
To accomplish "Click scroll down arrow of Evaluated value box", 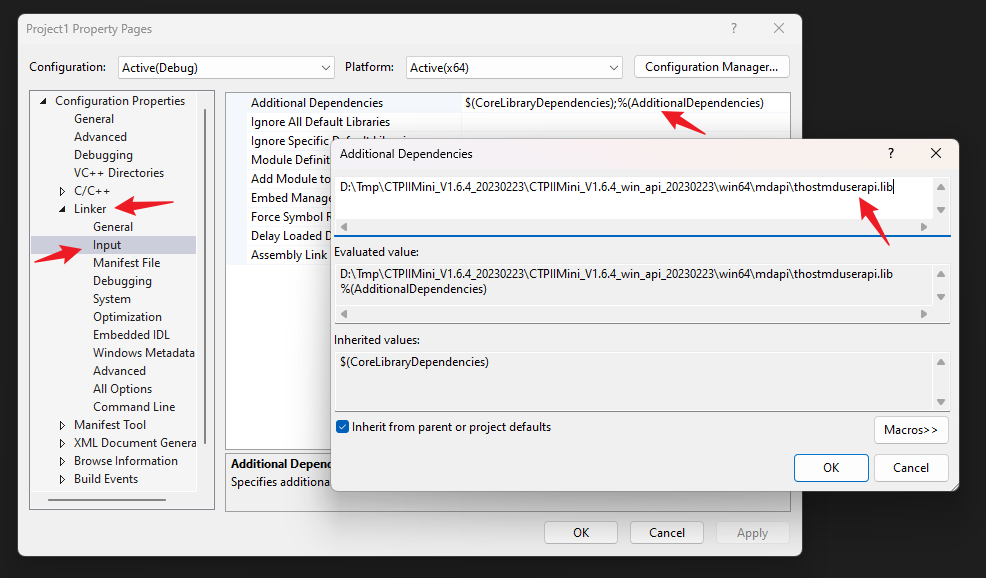I will (x=941, y=297).
